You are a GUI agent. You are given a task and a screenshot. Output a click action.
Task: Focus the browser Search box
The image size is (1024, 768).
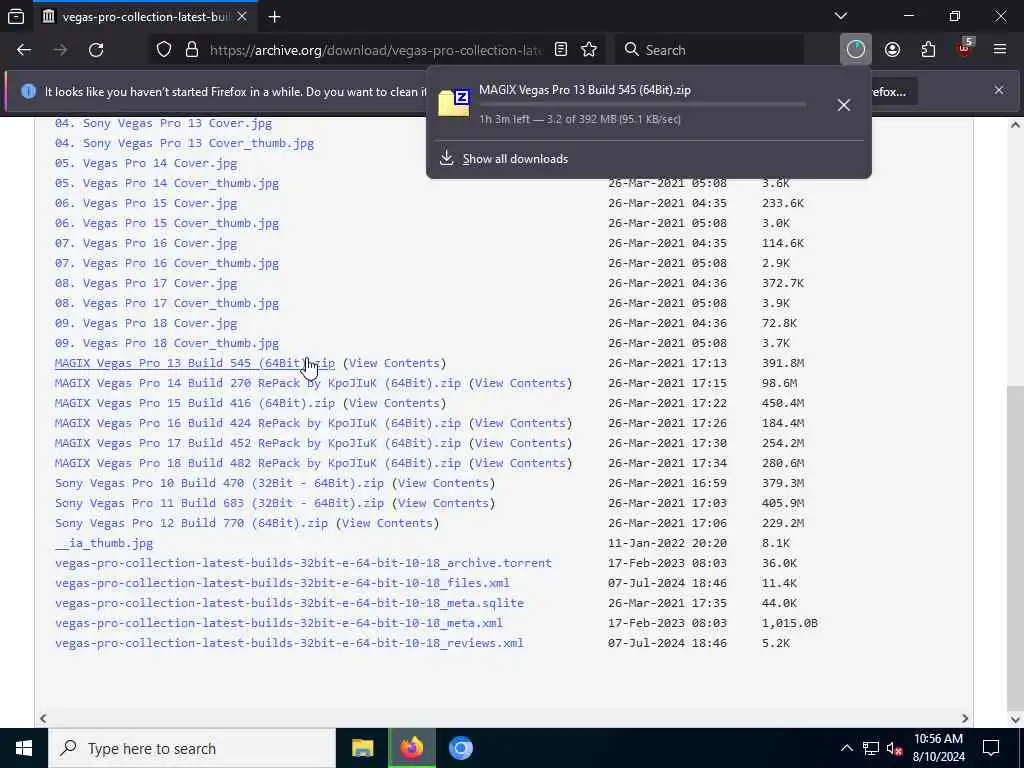pyautogui.click(x=710, y=50)
